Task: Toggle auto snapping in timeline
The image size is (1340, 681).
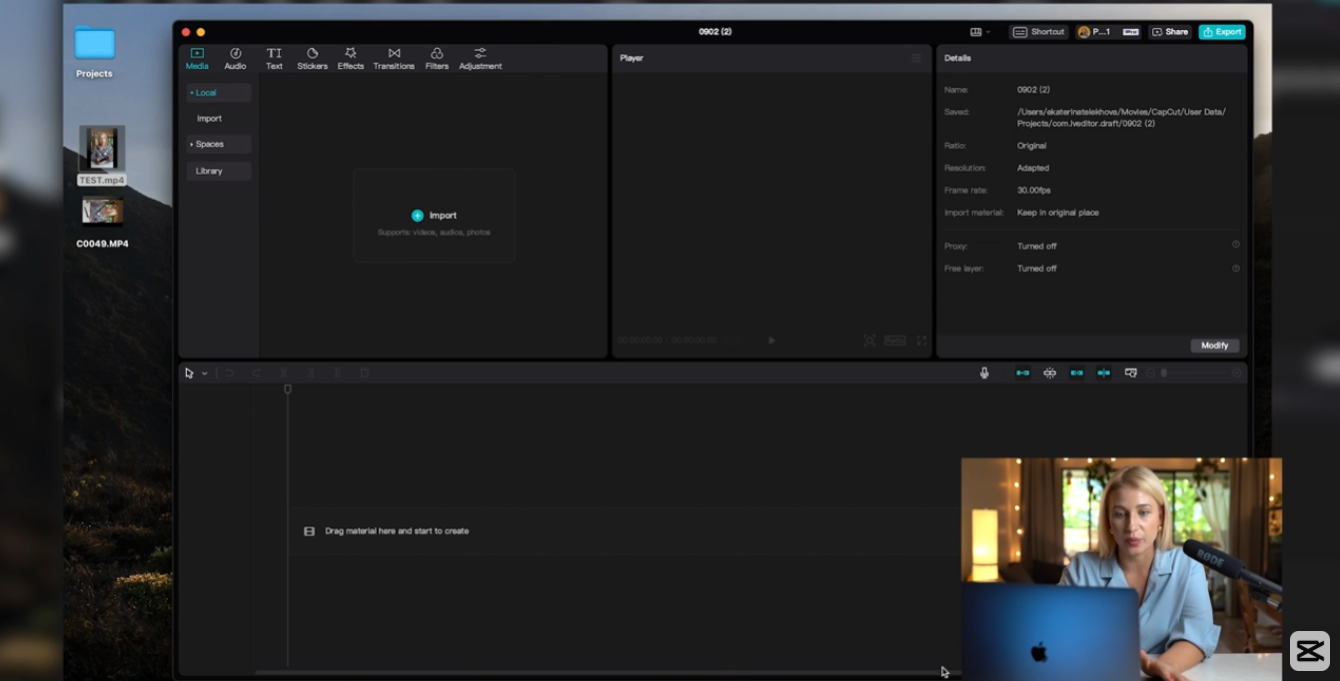Action: coord(1050,373)
